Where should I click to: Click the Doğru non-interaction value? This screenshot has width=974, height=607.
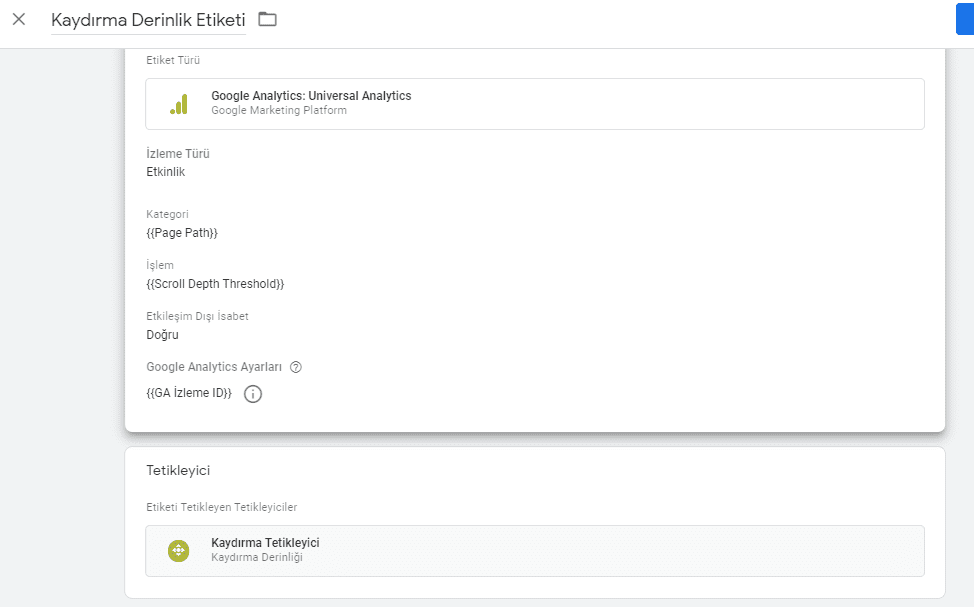pos(163,335)
